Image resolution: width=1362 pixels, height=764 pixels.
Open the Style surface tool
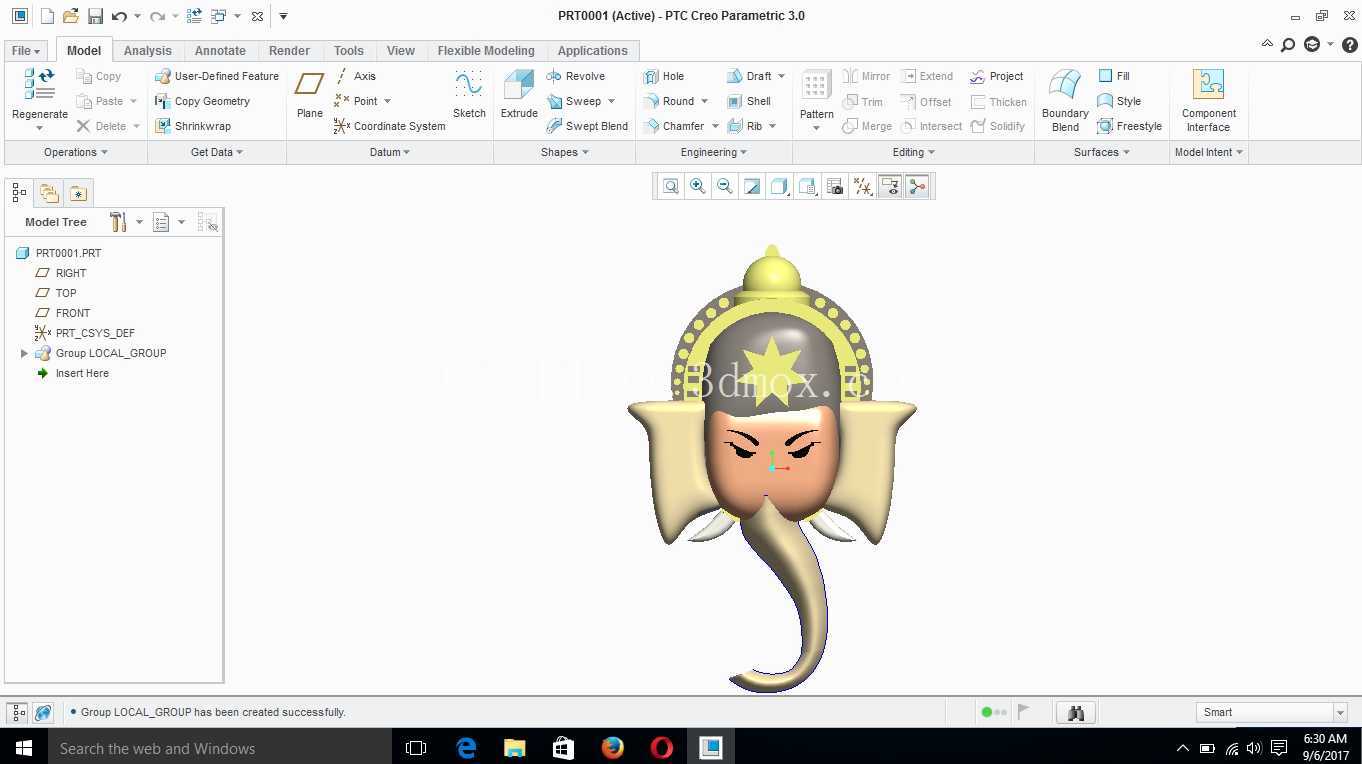(x=1119, y=101)
